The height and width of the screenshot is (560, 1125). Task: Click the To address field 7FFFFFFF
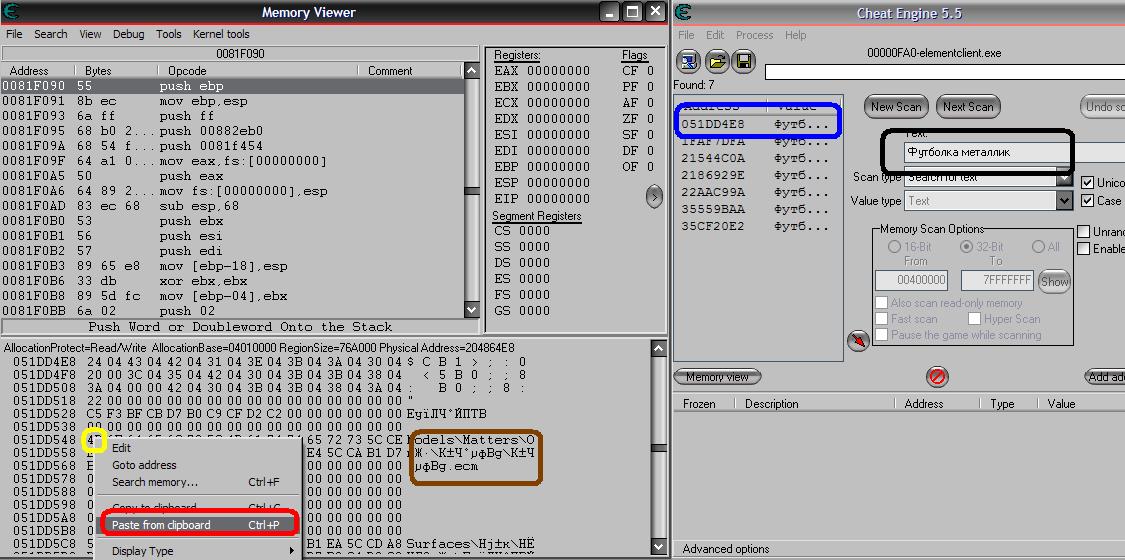pyautogui.click(x=997, y=280)
